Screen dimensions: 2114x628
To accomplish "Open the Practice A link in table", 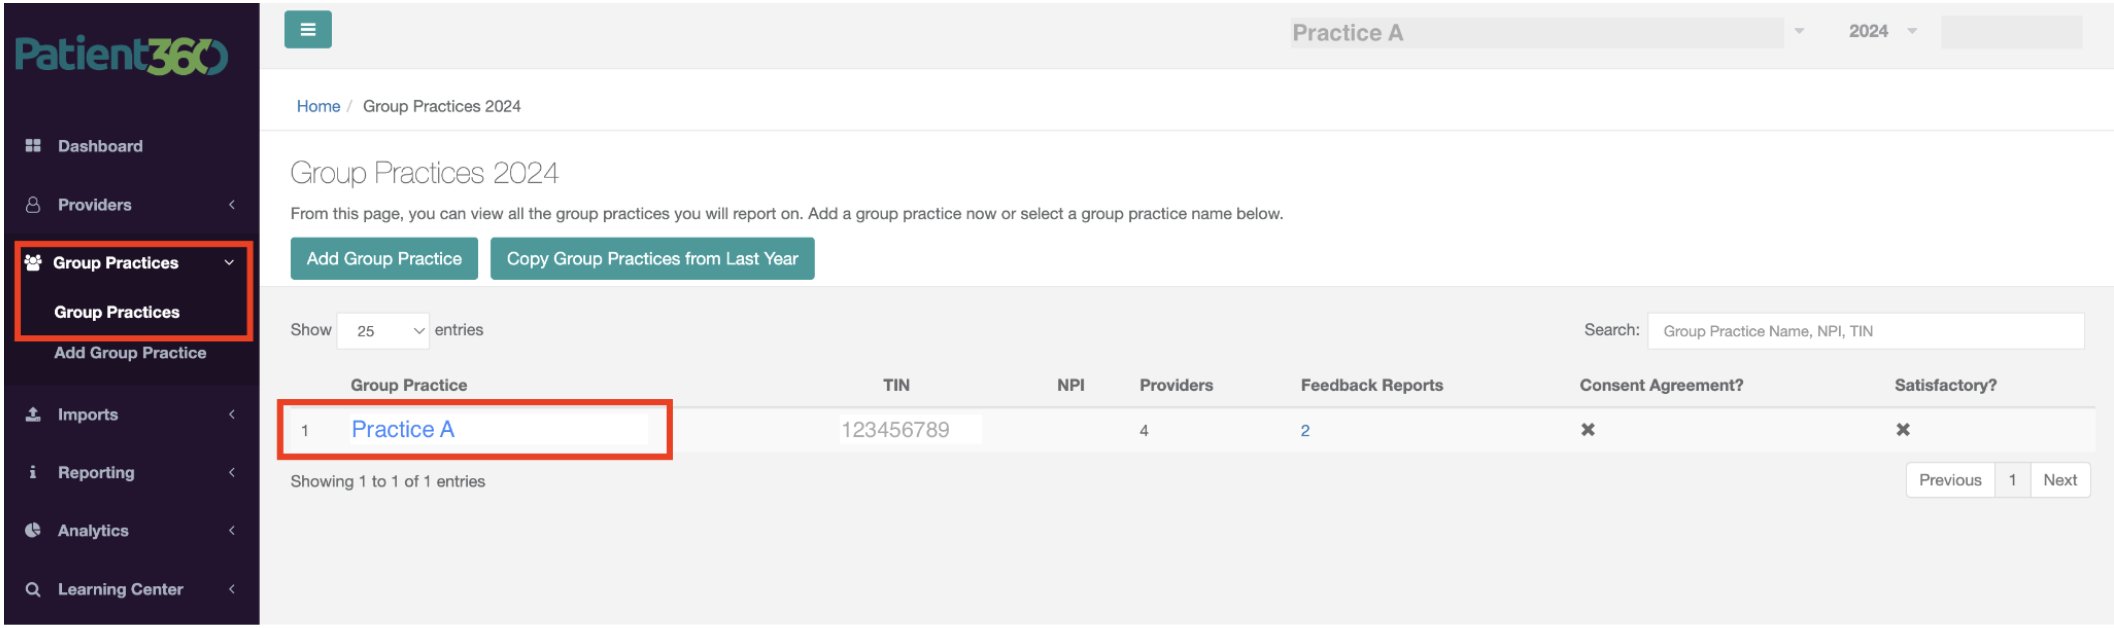I will [403, 429].
